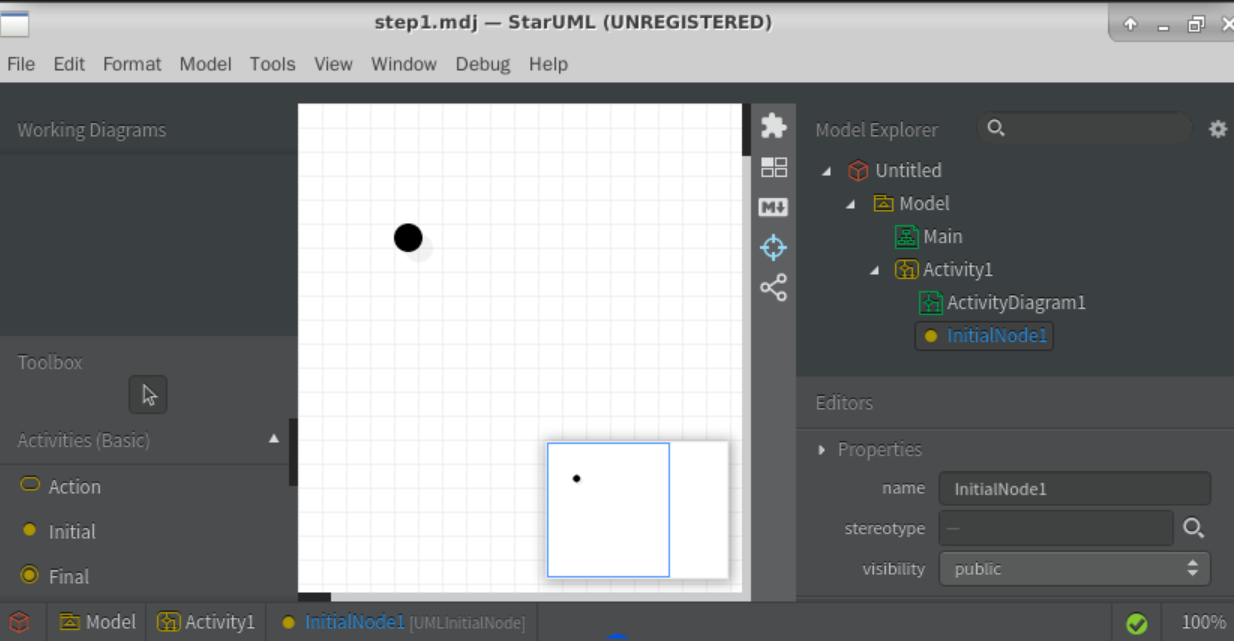Select the InitialNode1 name in Model Explorer
The width and height of the screenshot is (1234, 641).
[x=997, y=336]
